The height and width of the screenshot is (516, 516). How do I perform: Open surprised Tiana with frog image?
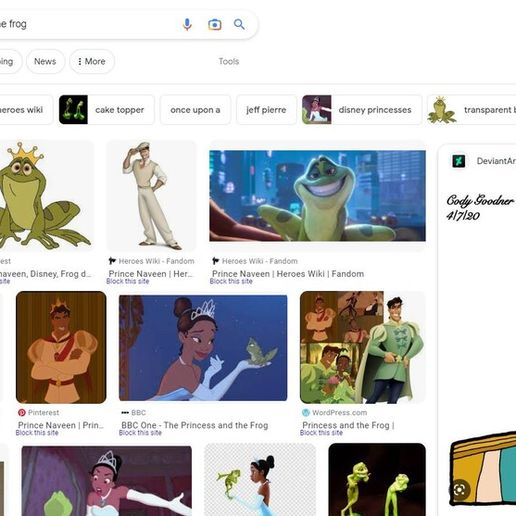107,481
